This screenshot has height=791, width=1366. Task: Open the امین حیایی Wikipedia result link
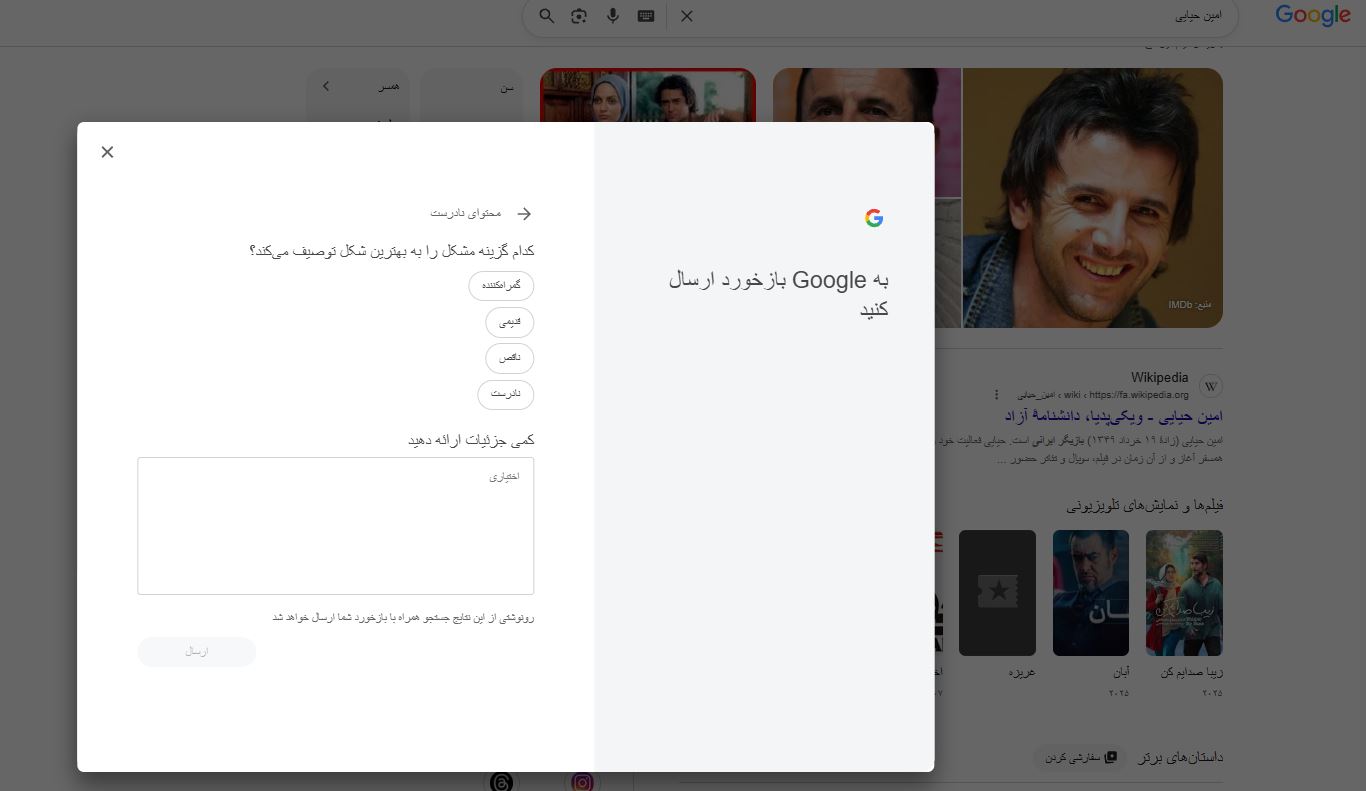coord(1114,416)
